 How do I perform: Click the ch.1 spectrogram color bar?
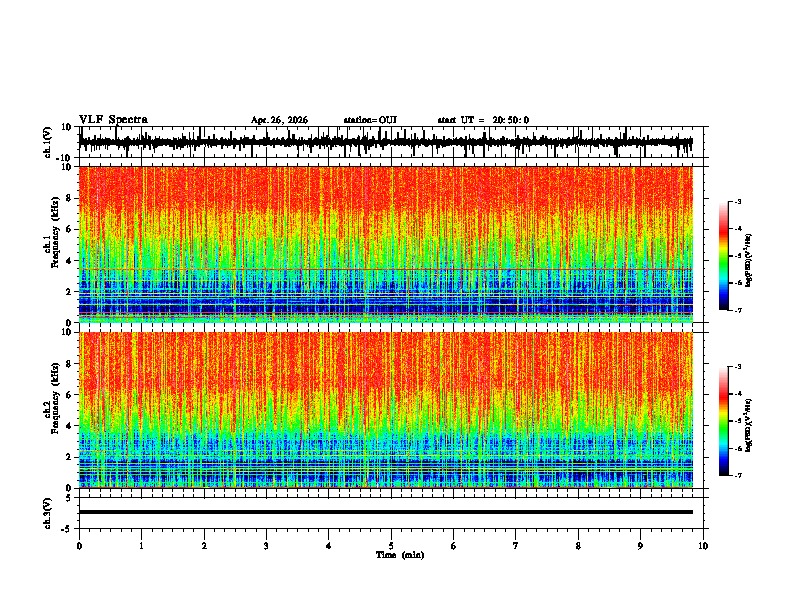pos(723,256)
